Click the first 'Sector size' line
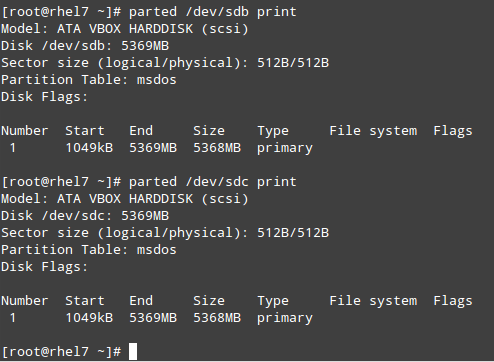Screen dimensions: 494x362 165,63
